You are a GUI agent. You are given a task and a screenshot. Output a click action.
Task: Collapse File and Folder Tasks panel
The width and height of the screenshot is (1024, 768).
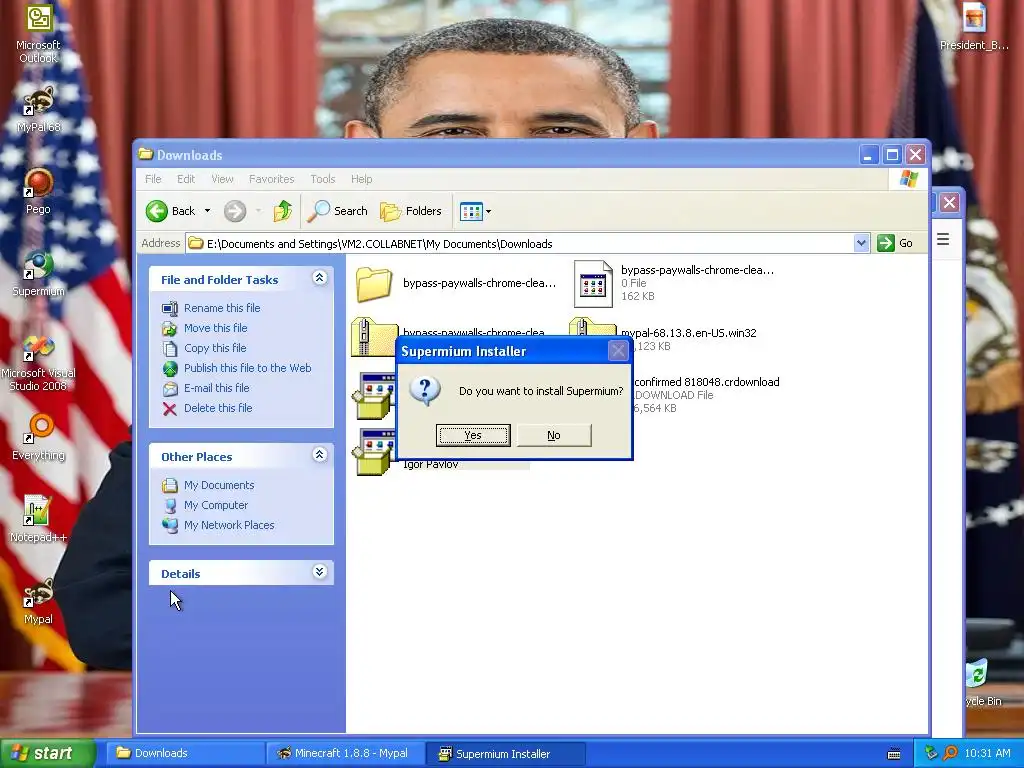(319, 278)
